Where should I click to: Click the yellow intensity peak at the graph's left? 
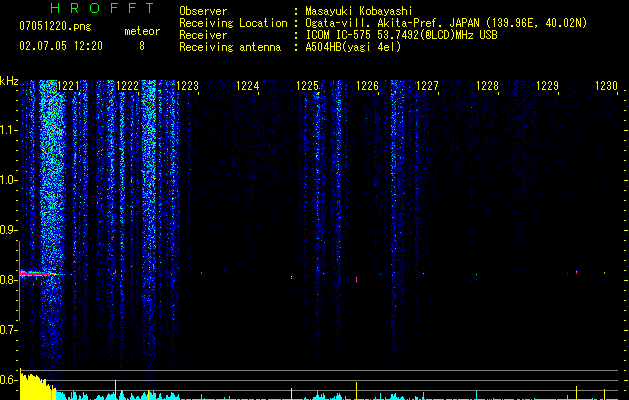pos(36,385)
